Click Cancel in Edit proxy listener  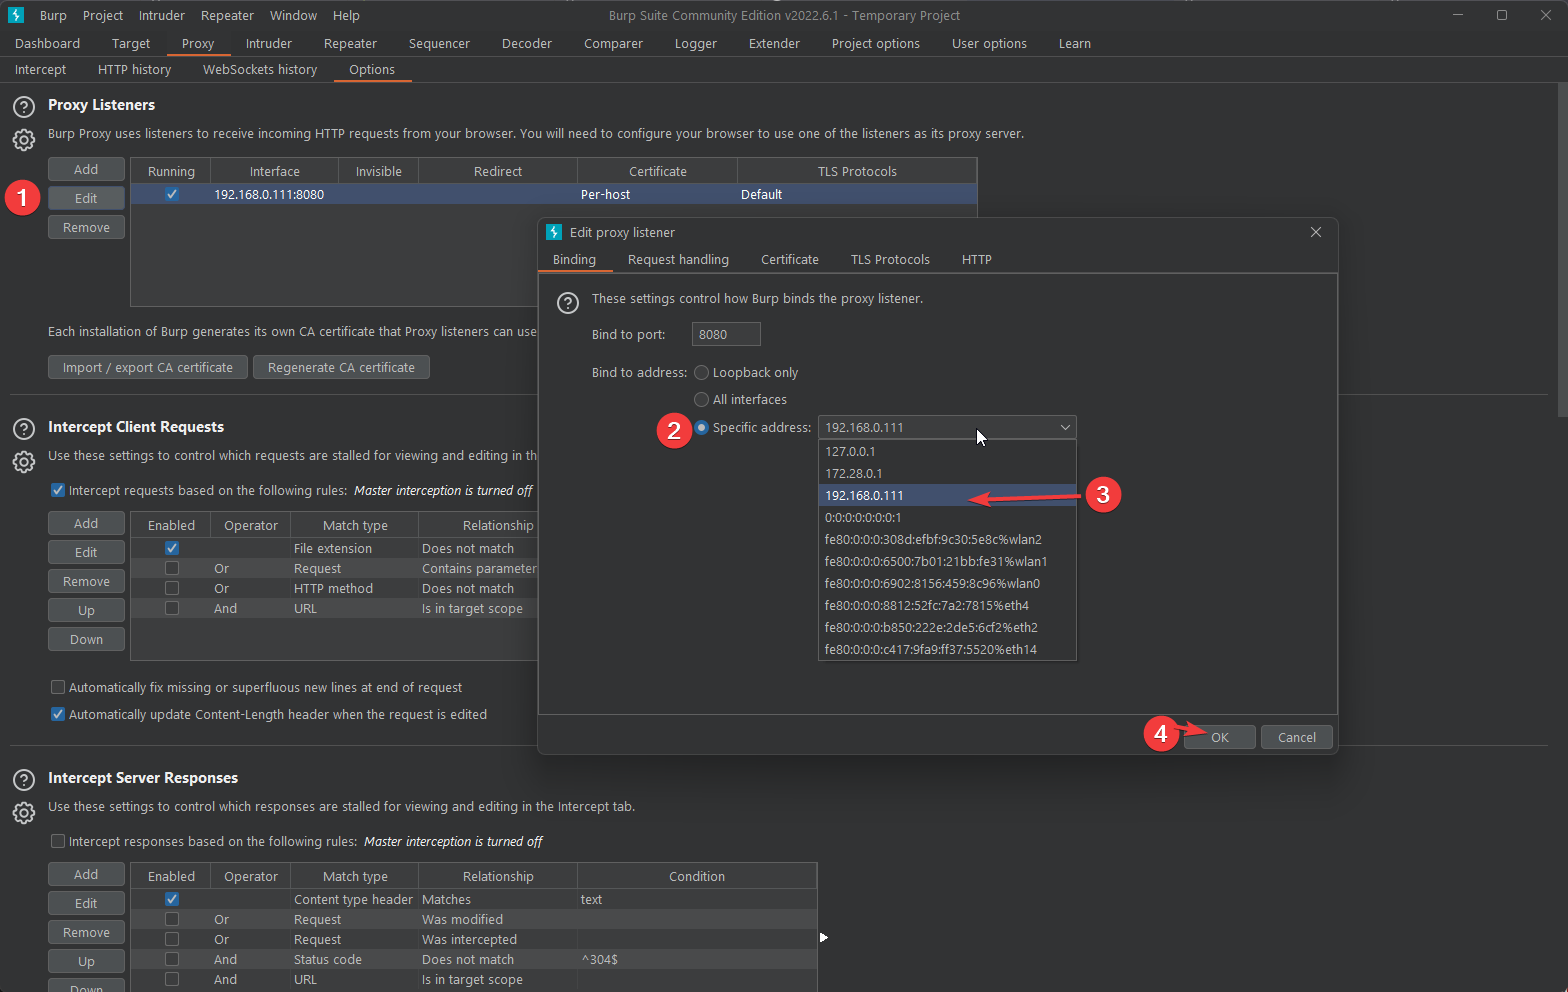click(1297, 737)
